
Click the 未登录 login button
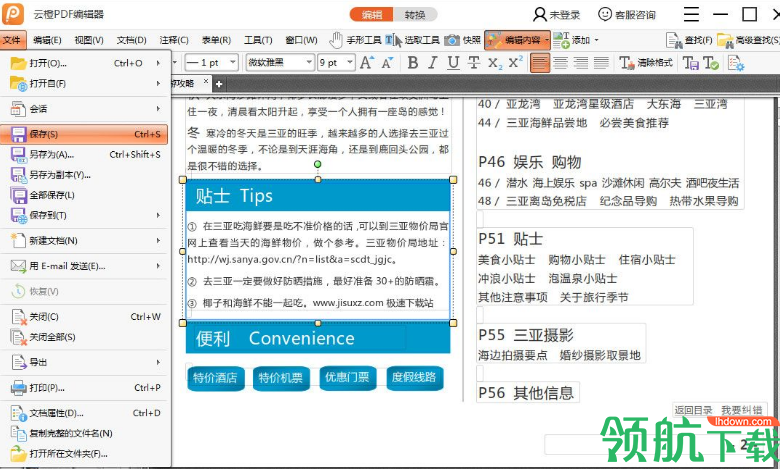coord(557,14)
